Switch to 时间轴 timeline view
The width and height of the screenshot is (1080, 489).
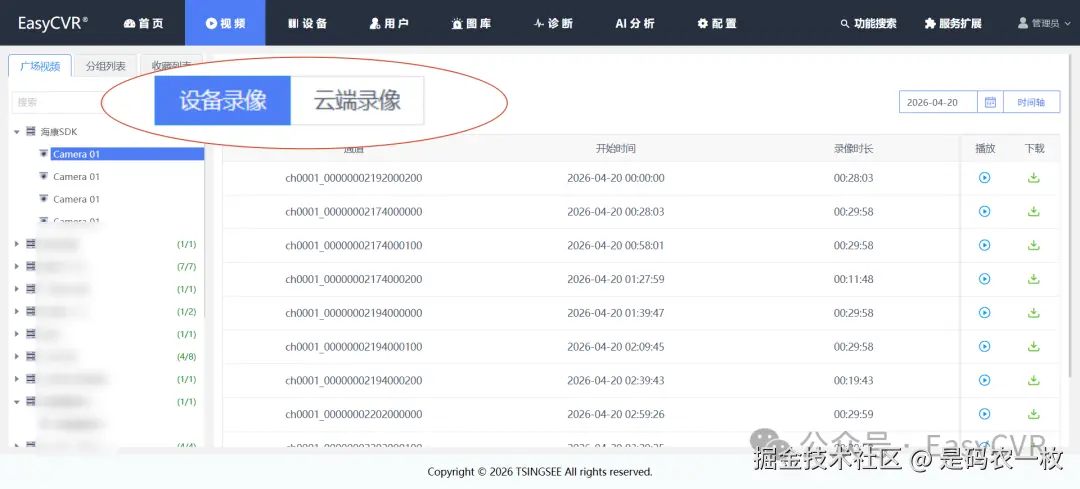click(x=1031, y=102)
